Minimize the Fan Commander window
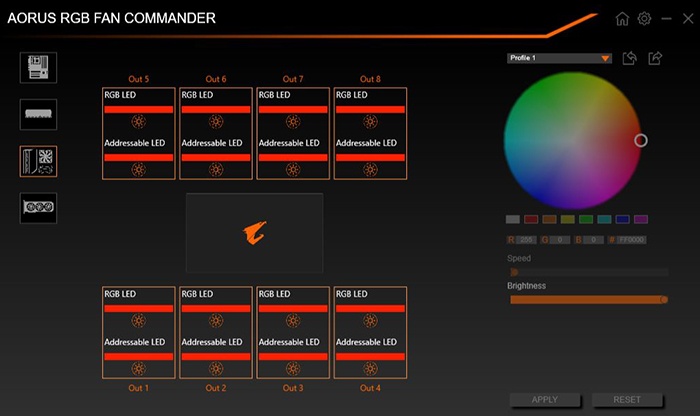Image resolution: width=700 pixels, height=416 pixels. [x=667, y=19]
